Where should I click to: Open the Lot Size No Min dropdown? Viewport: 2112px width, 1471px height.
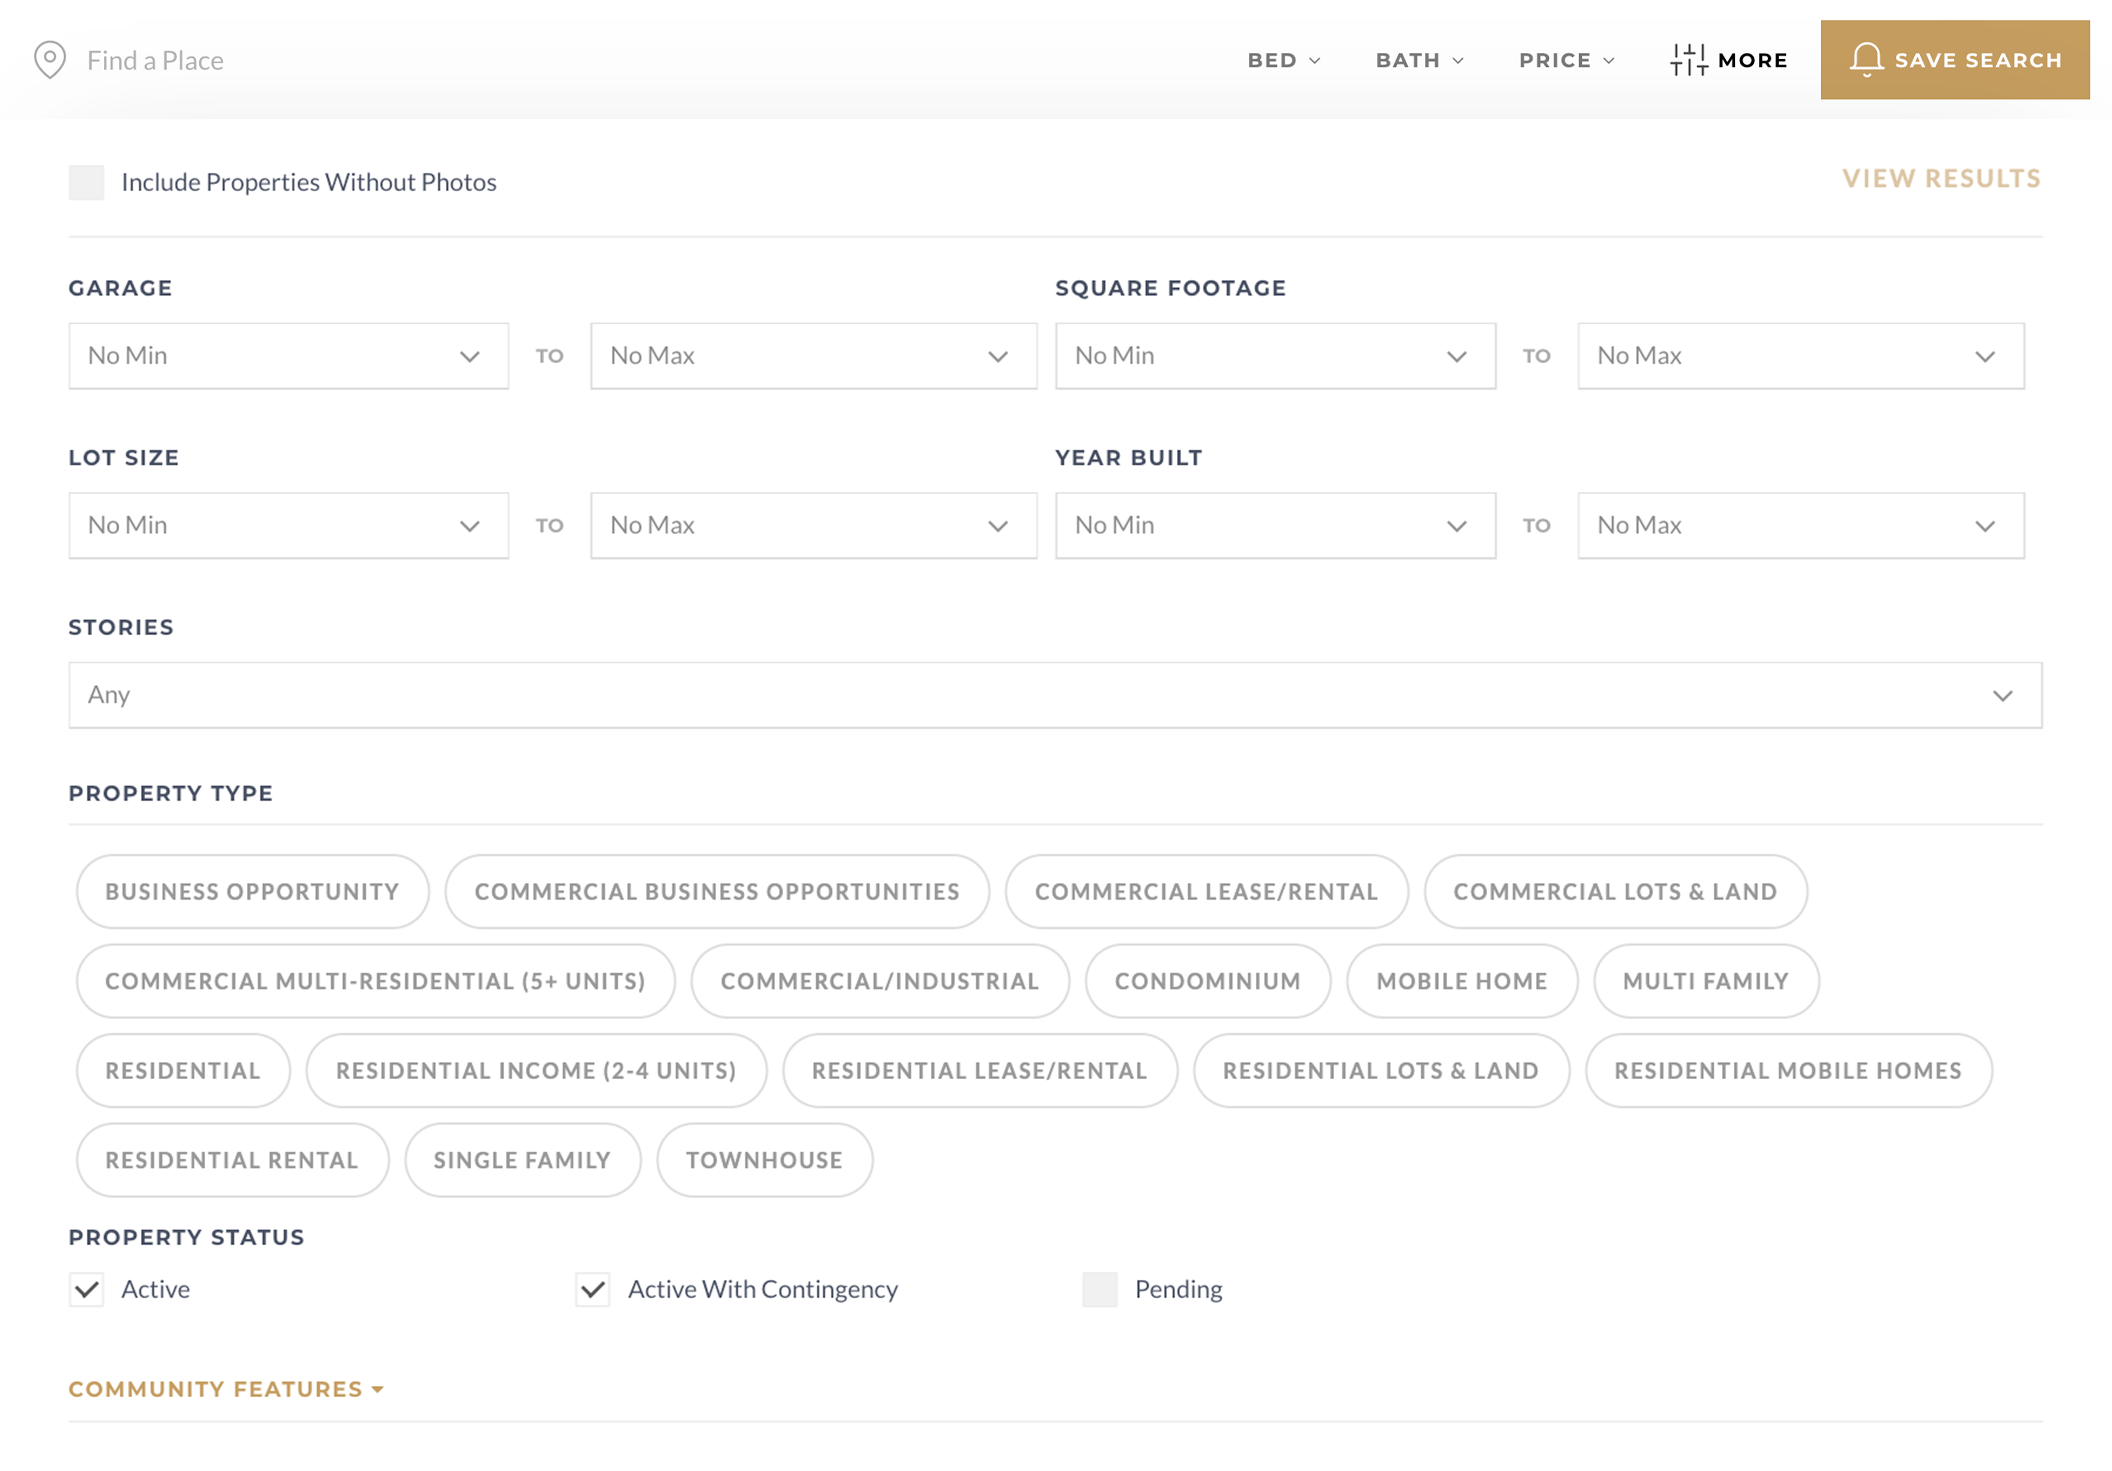(x=288, y=526)
